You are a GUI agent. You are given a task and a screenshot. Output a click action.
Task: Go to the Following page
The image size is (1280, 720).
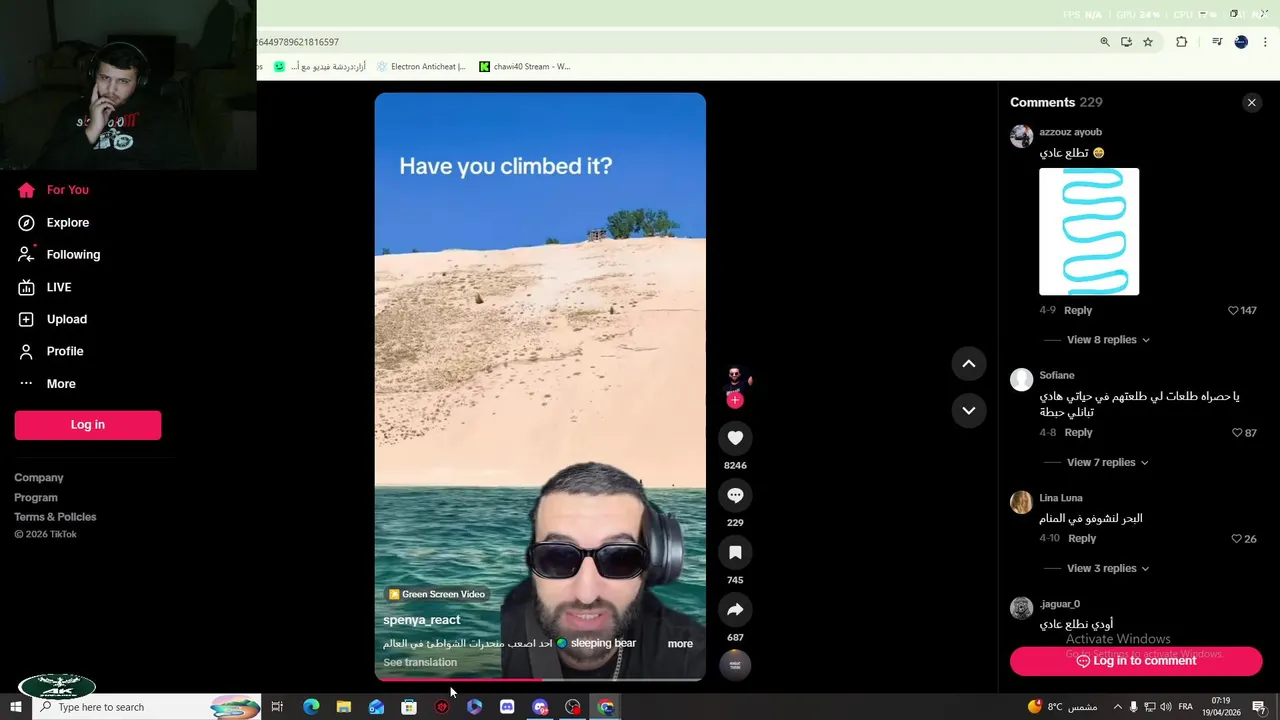[73, 254]
